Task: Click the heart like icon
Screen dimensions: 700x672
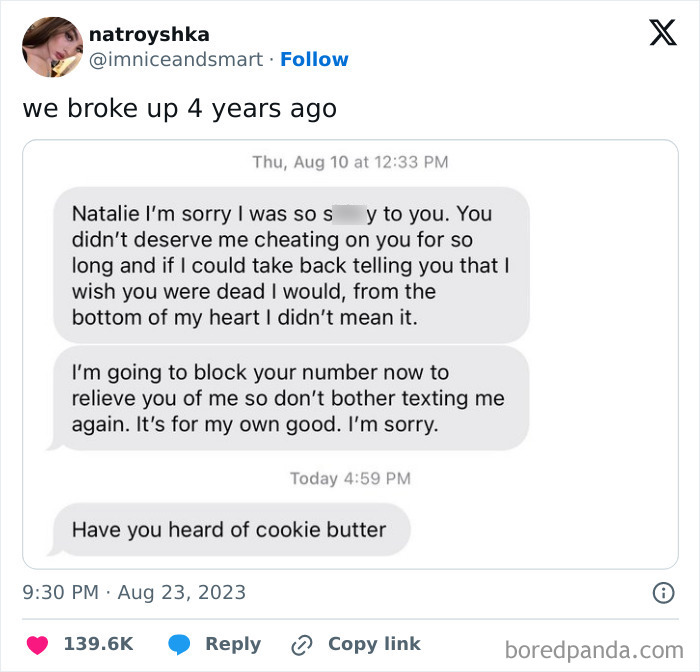Action: (x=36, y=645)
